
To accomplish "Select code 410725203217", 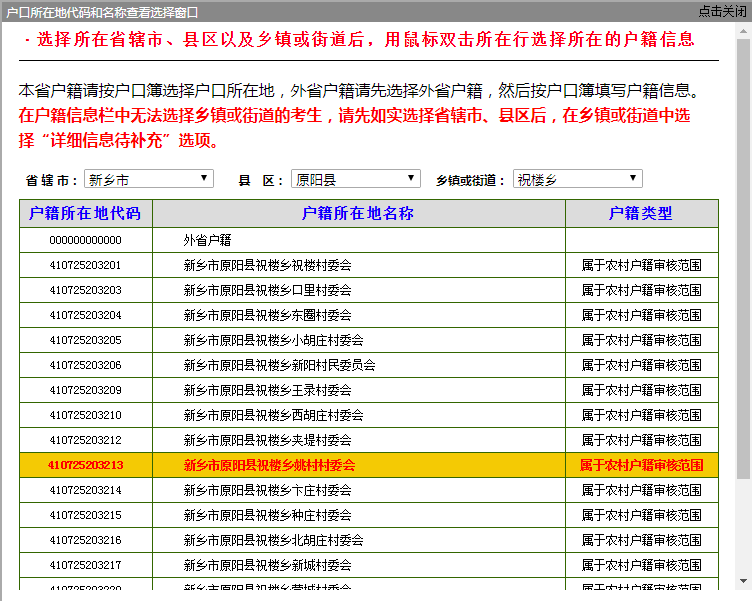I will pos(86,565).
